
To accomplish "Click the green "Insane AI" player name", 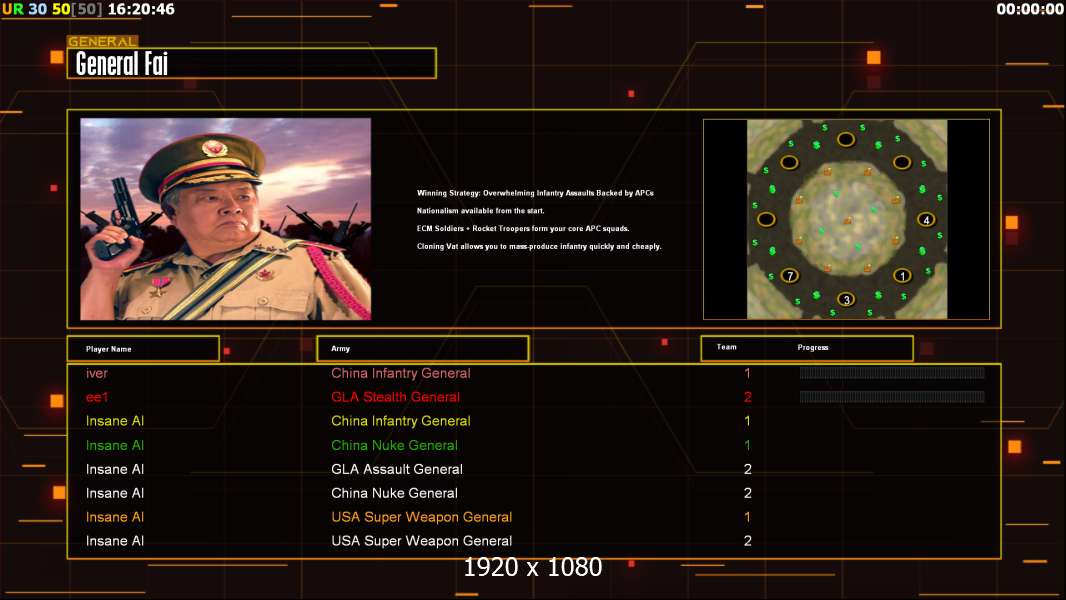I will 115,445.
